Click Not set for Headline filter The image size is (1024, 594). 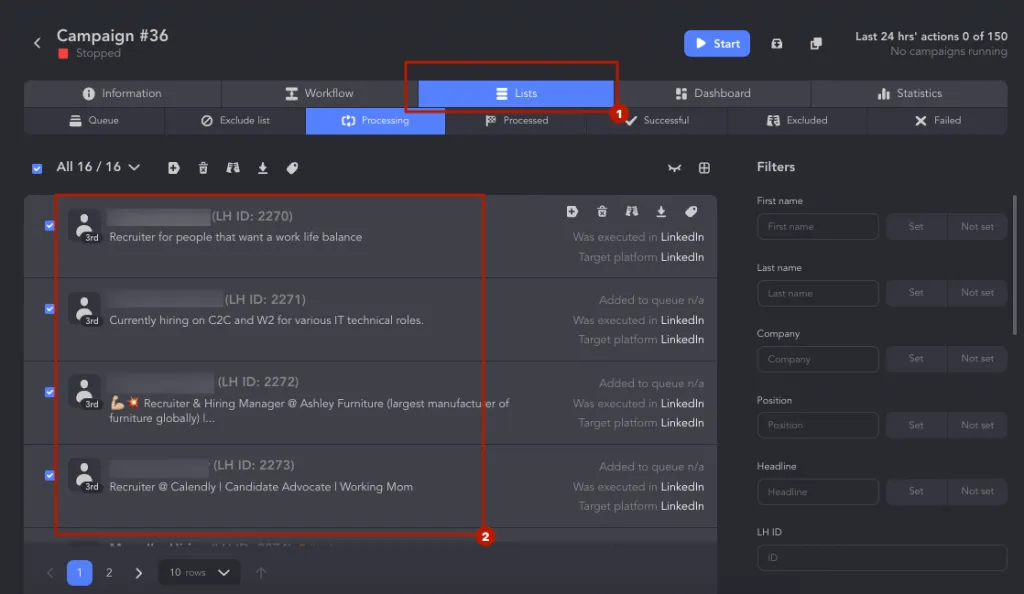(x=977, y=492)
